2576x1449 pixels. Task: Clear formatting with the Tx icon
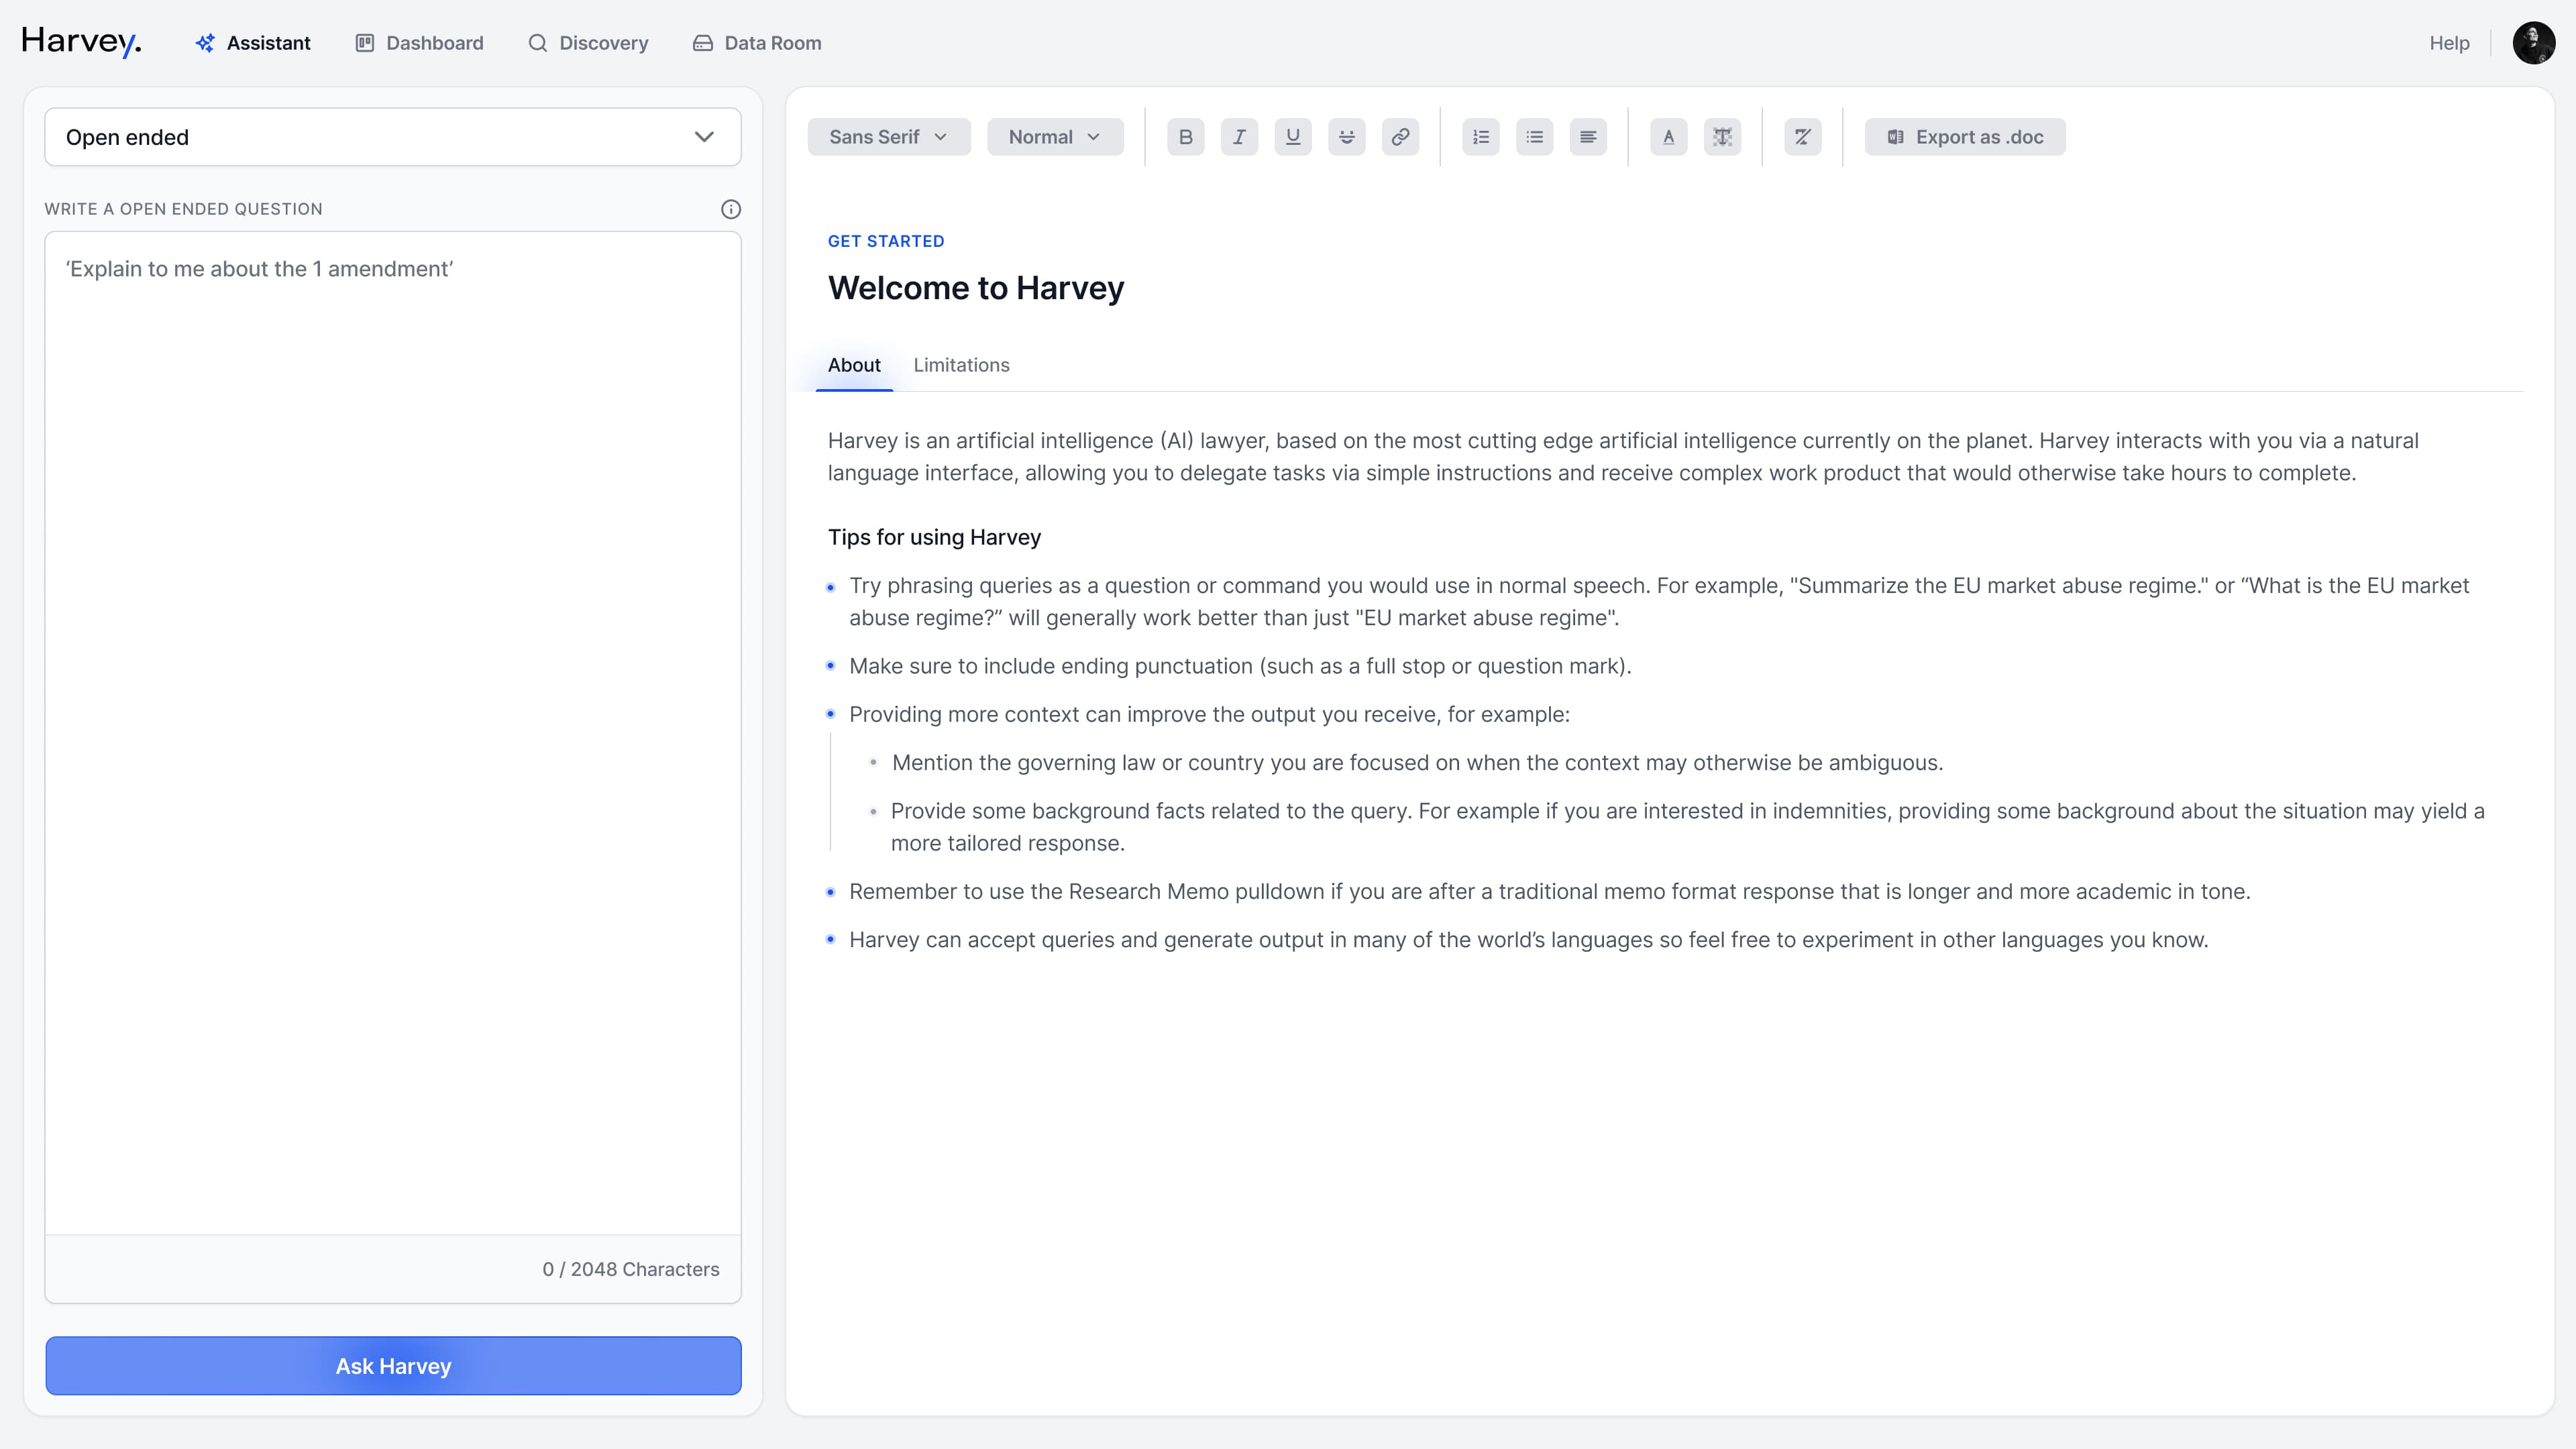pyautogui.click(x=1802, y=137)
